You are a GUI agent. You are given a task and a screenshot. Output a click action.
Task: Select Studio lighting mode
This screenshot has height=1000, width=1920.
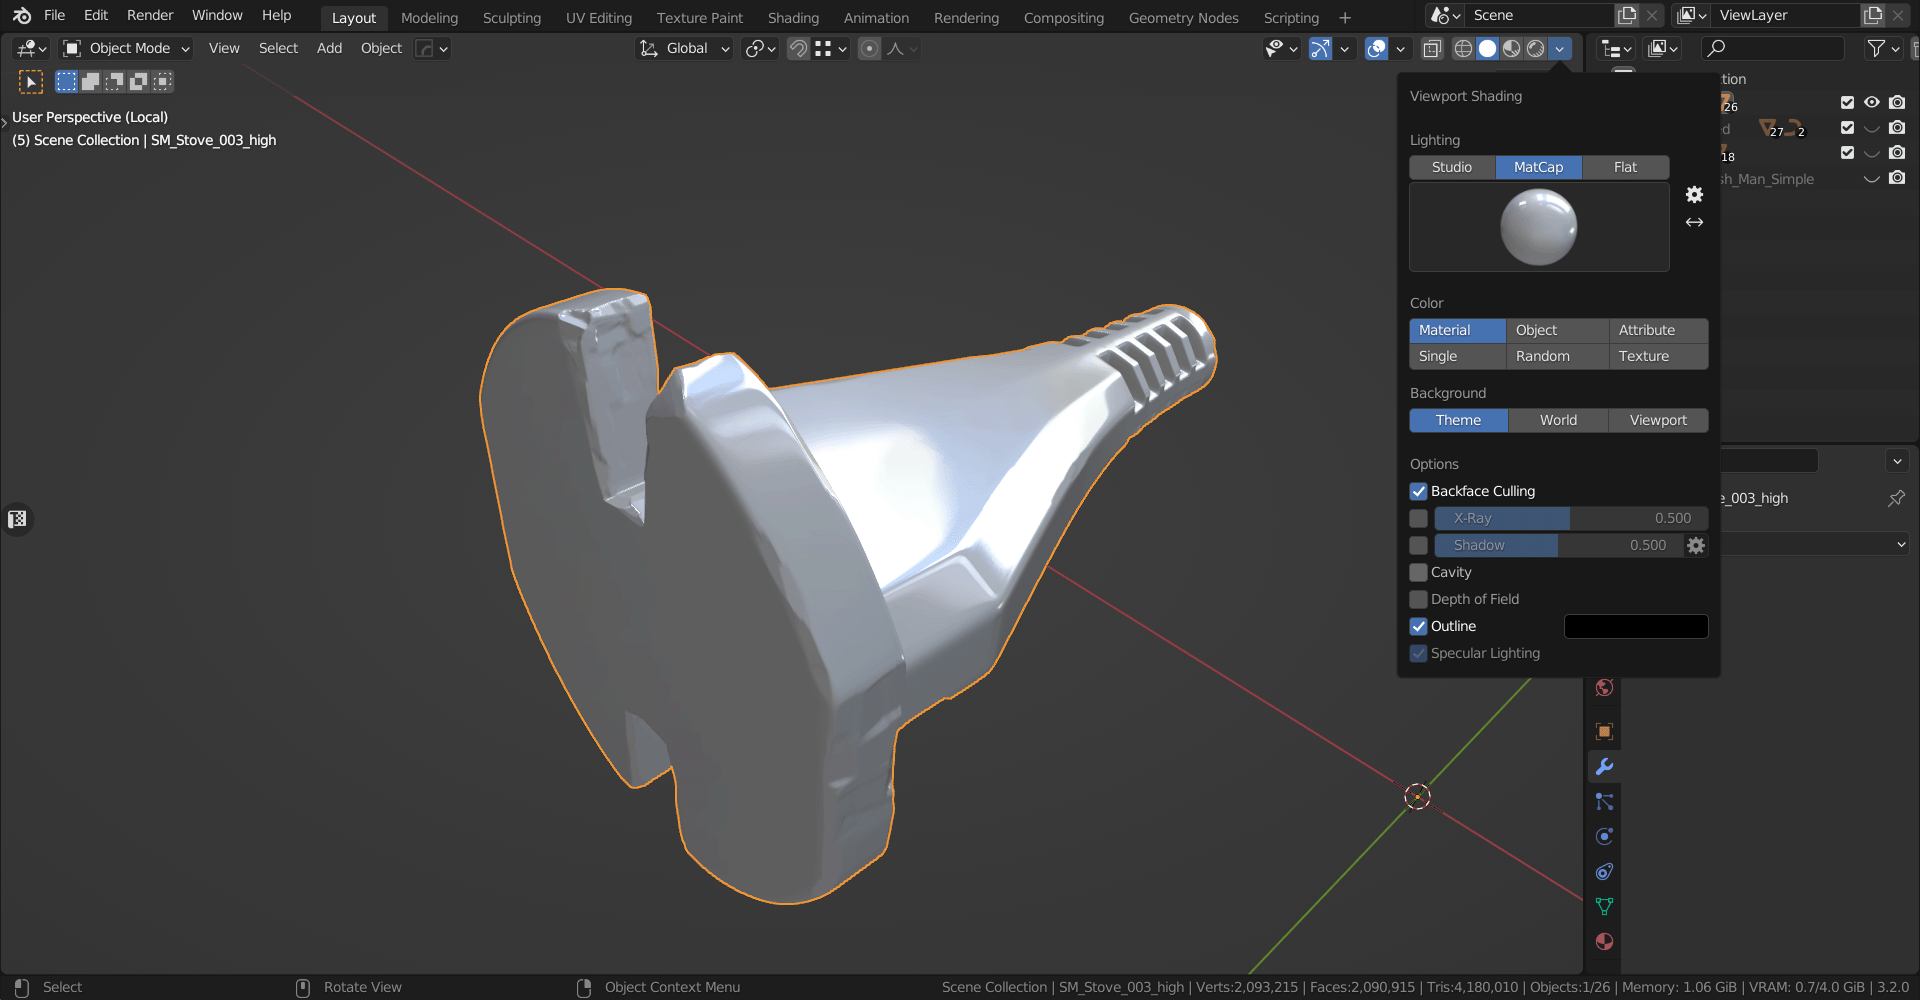point(1451,167)
